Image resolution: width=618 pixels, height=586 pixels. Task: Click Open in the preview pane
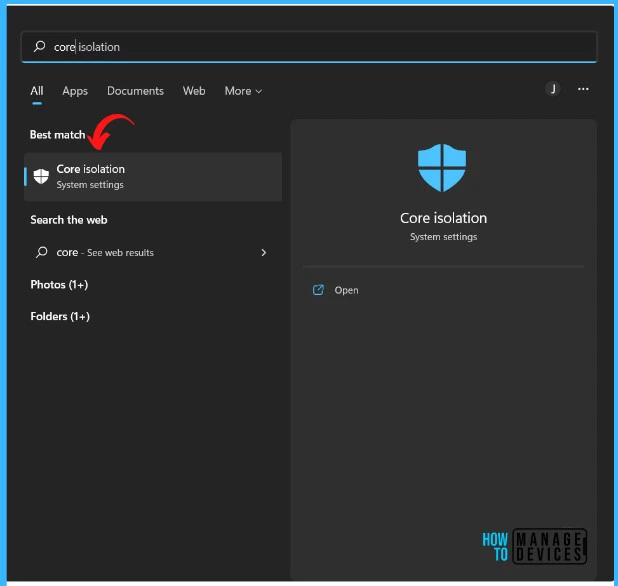pos(346,290)
